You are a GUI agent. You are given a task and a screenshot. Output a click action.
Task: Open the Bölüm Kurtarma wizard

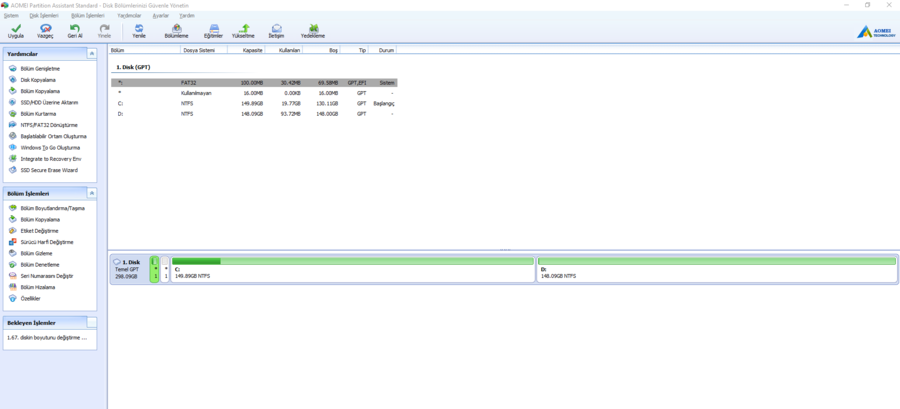[x=38, y=114]
